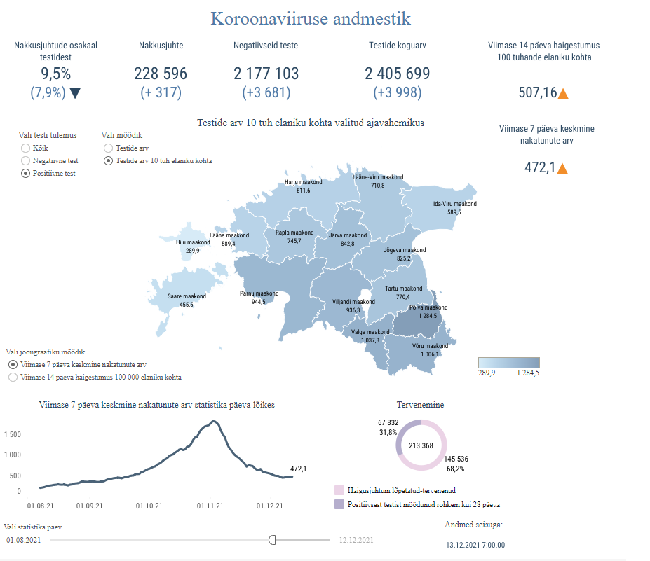Select 'Viimase 14 päeva haigestumus' option
This screenshot has width=650, height=561.
13,378
